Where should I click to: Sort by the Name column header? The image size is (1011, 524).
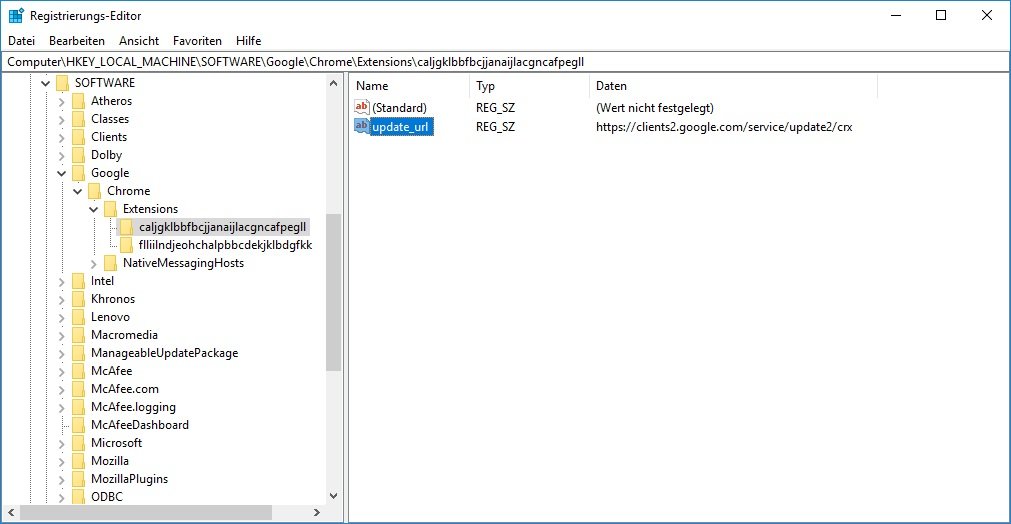(410, 86)
